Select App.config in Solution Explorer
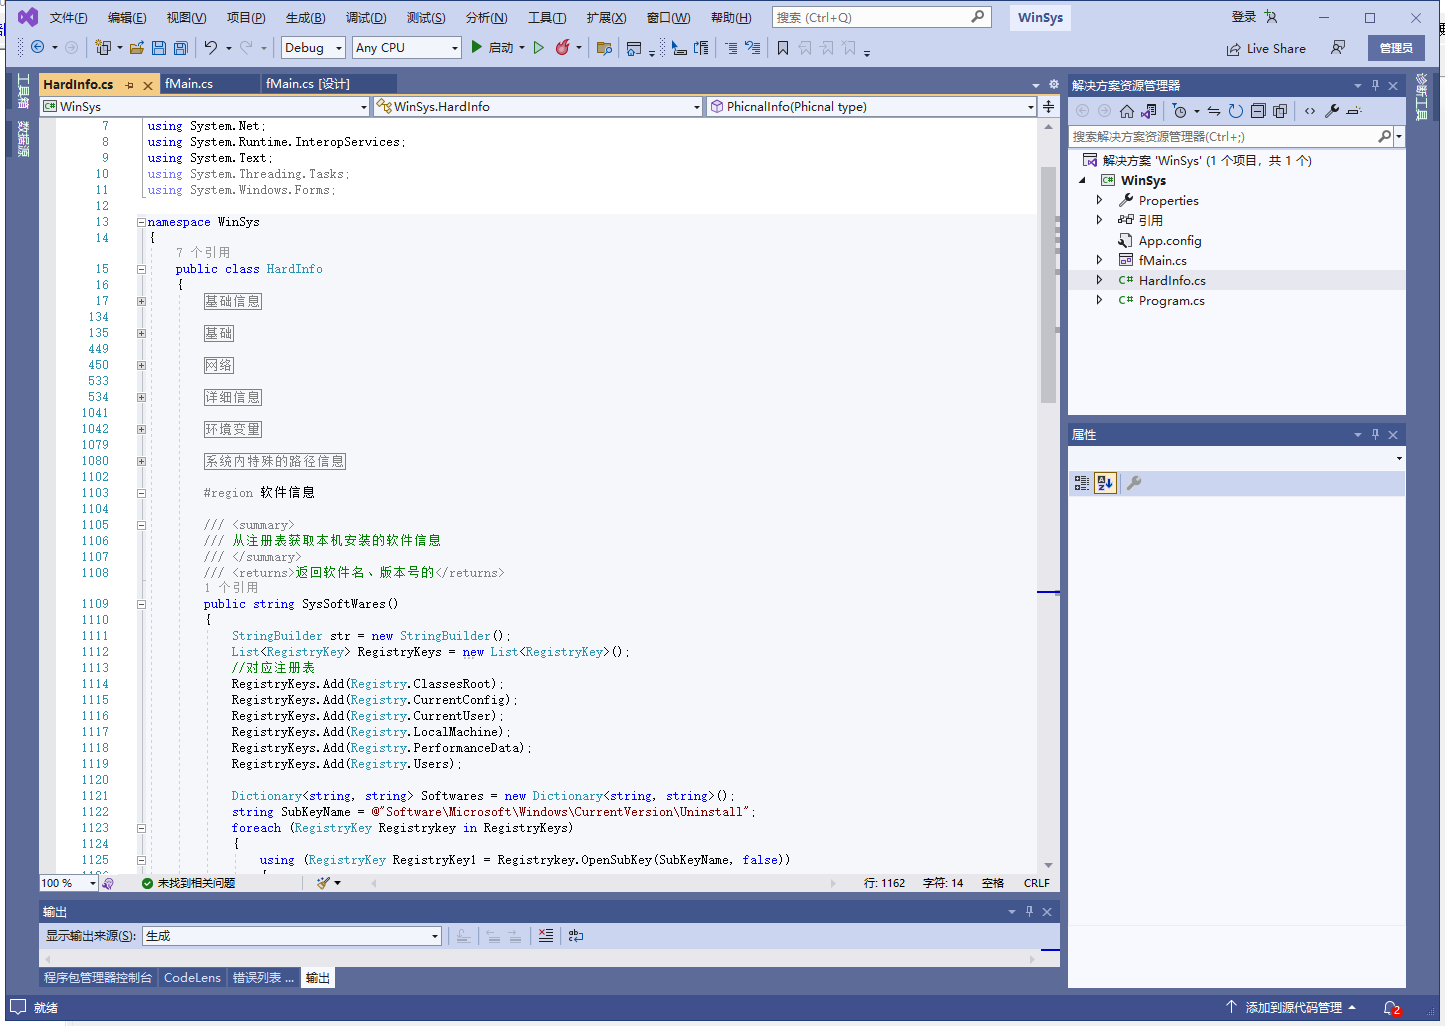 coord(1170,240)
